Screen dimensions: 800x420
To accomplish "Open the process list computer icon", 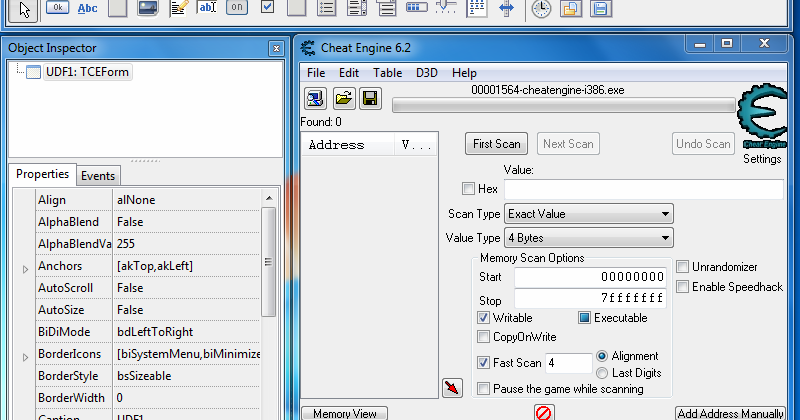I will pos(315,98).
